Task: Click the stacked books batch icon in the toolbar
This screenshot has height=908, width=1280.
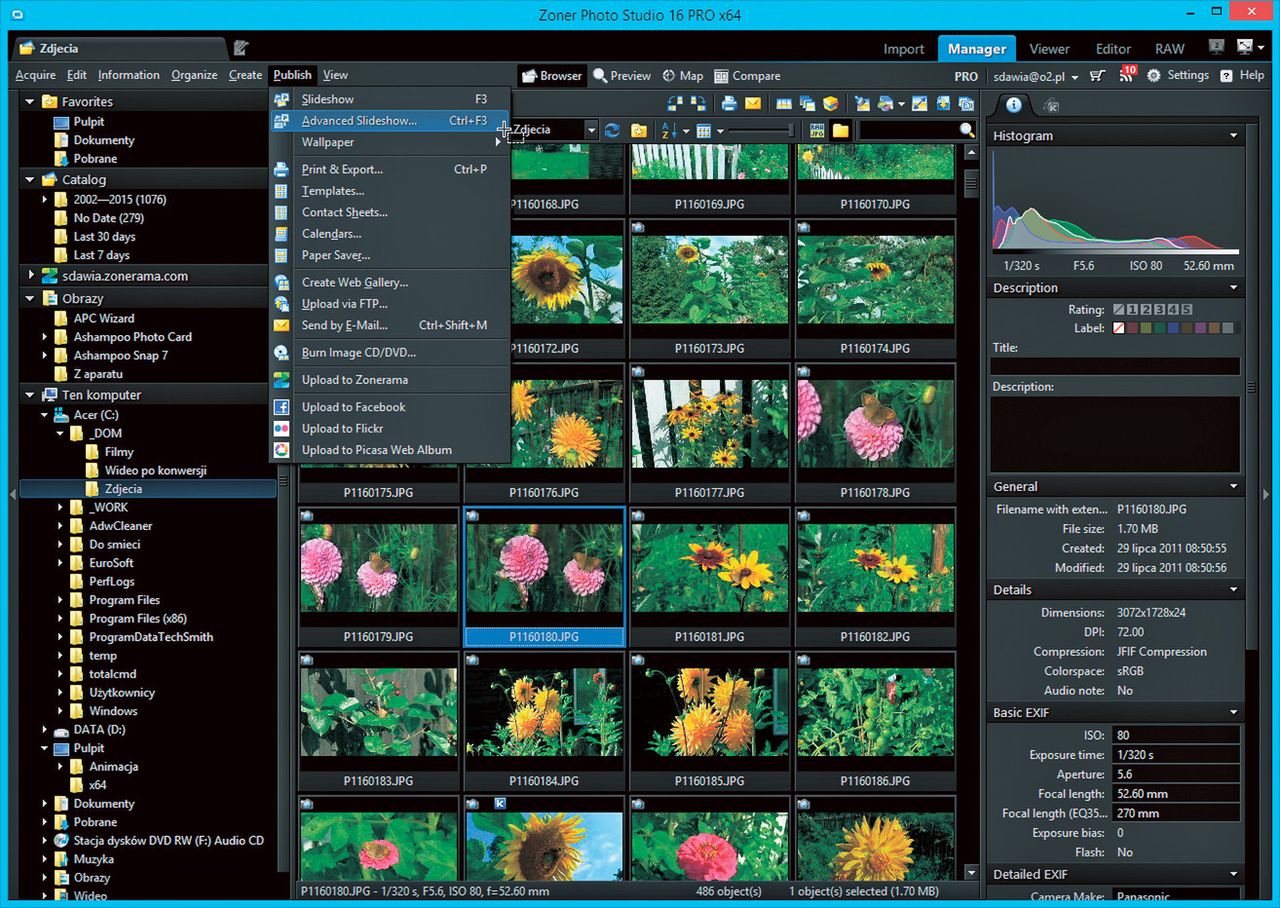Action: 831,103
